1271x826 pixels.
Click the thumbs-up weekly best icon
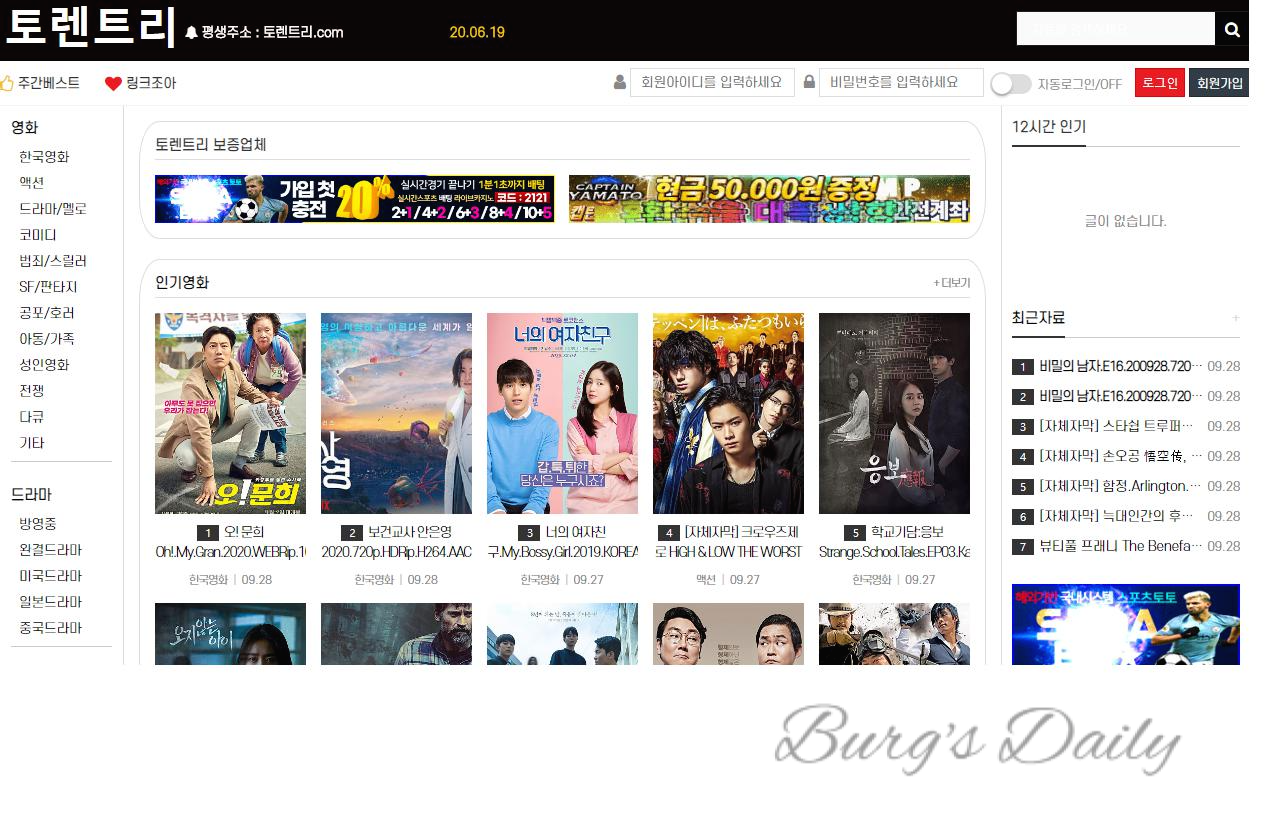(6, 83)
